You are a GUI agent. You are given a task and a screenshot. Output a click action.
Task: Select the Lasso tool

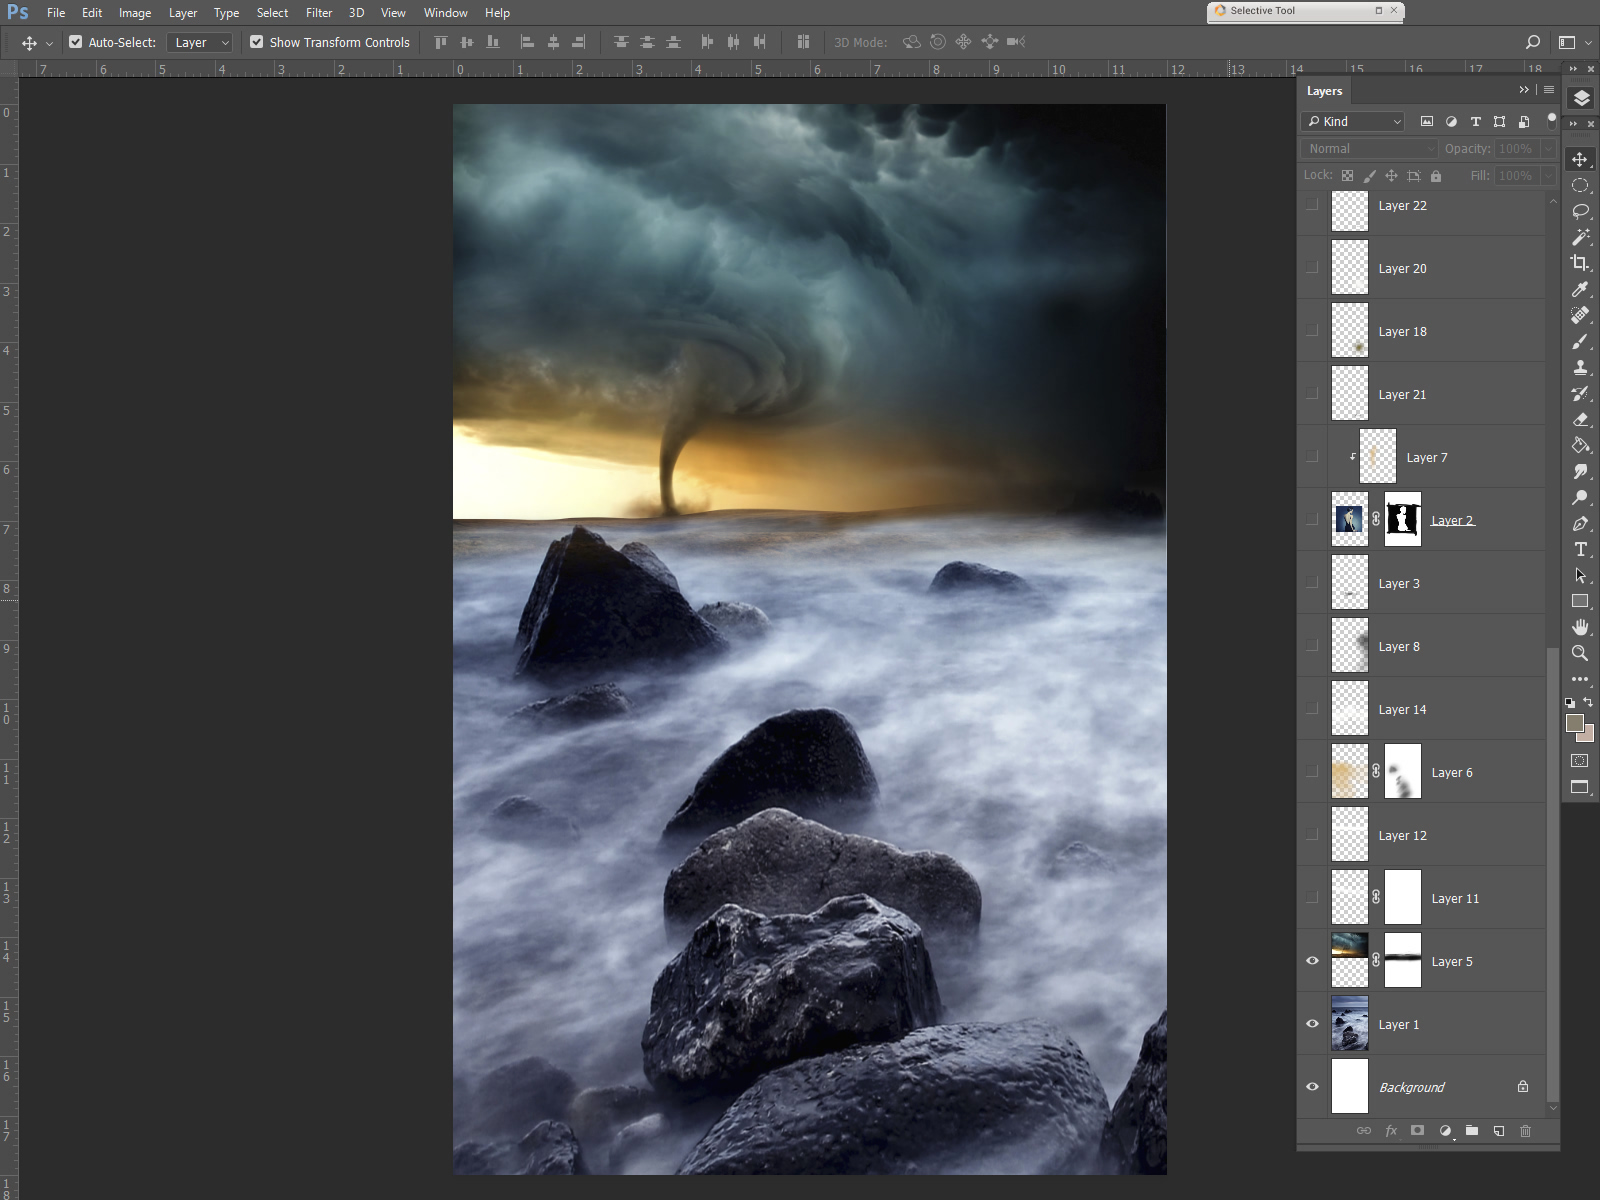[x=1580, y=211]
